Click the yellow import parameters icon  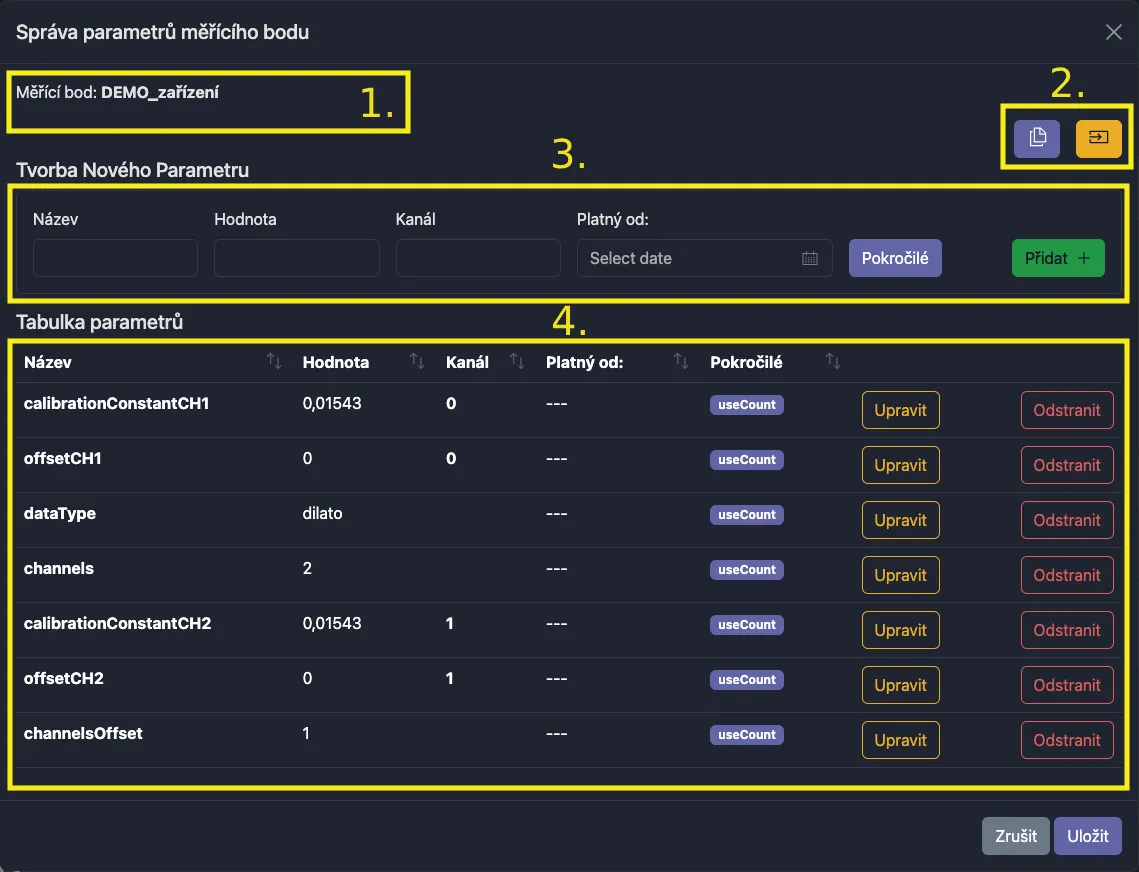click(1098, 138)
